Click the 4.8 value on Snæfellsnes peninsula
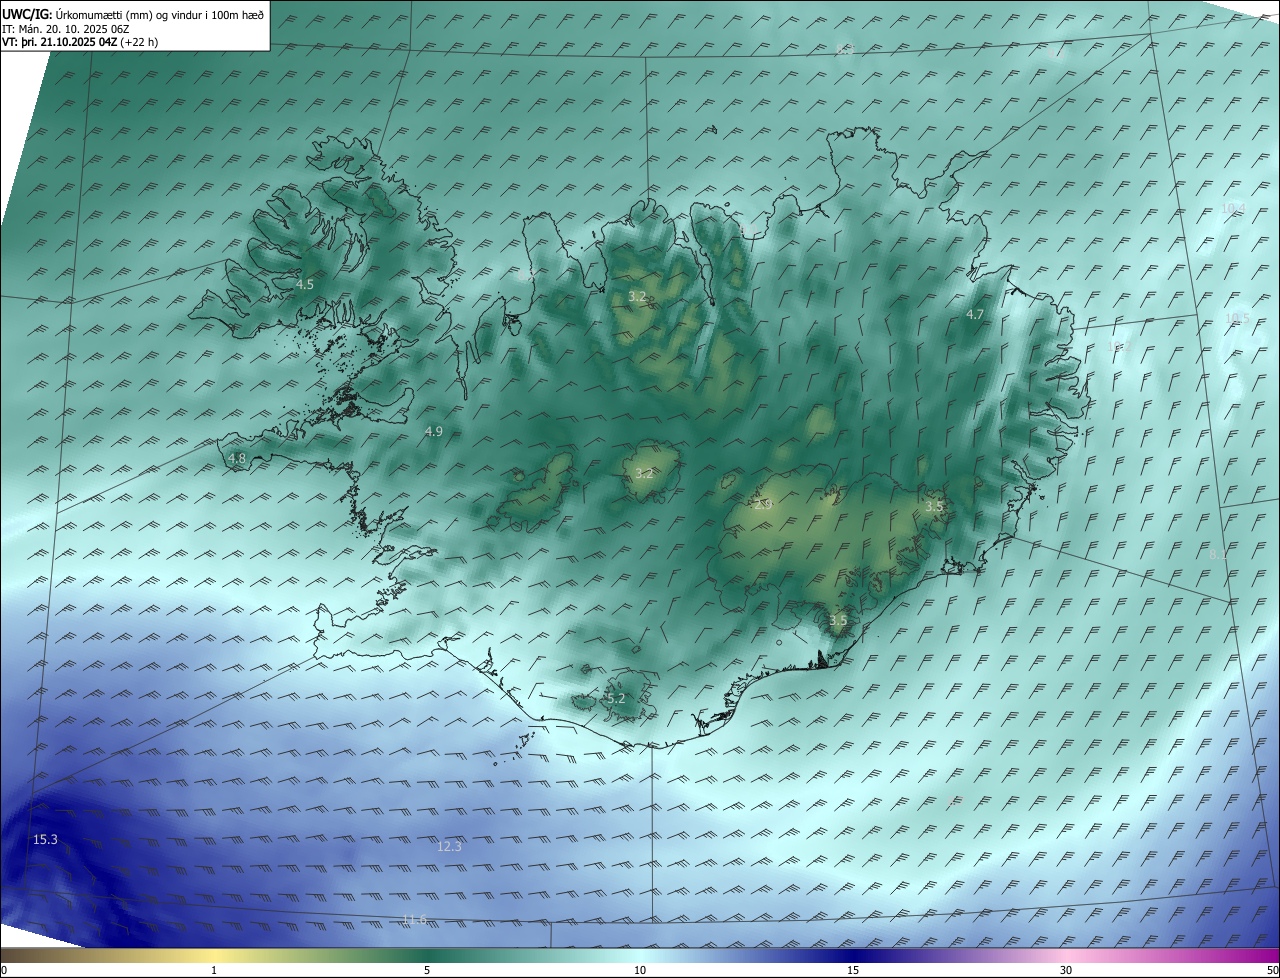Viewport: 1280px width, 978px height. click(237, 459)
